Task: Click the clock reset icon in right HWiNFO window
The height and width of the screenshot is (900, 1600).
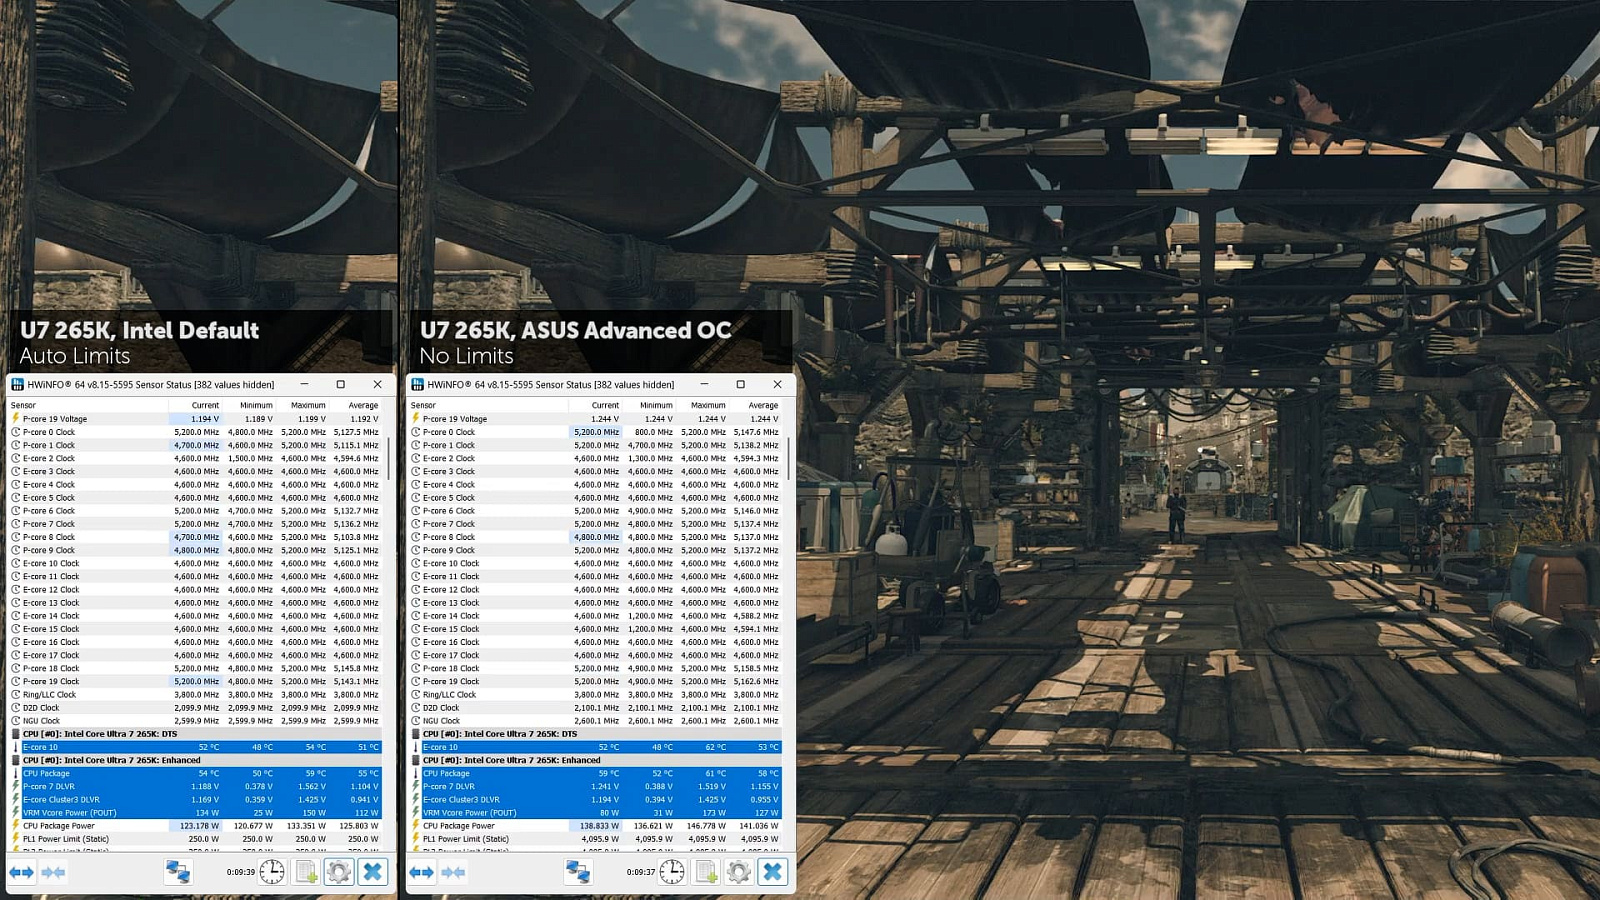Action: pos(672,872)
